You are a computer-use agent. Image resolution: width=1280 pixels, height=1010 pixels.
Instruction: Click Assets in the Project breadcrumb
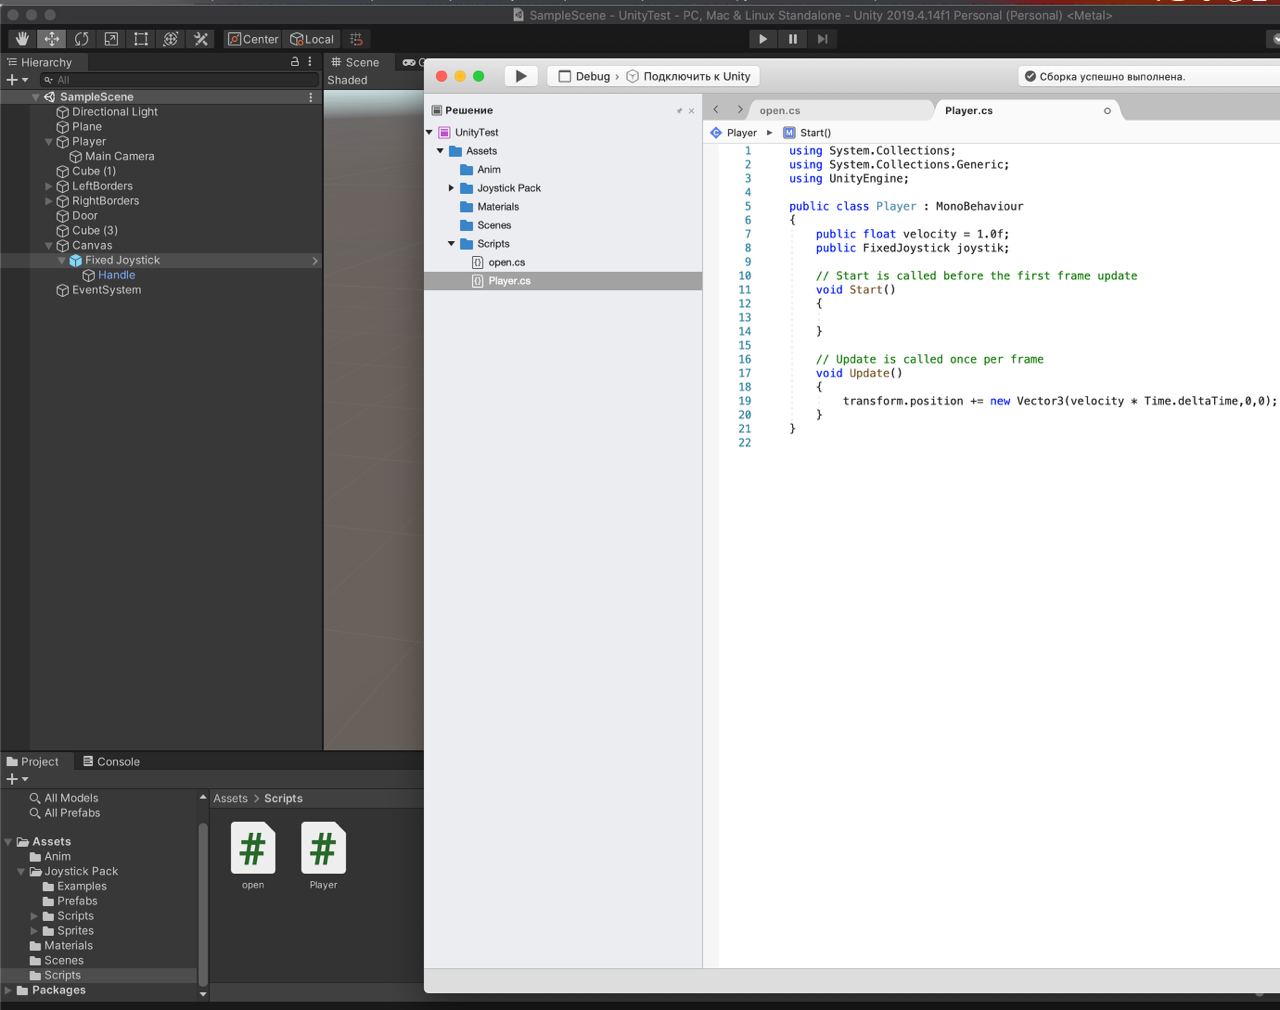tap(230, 798)
